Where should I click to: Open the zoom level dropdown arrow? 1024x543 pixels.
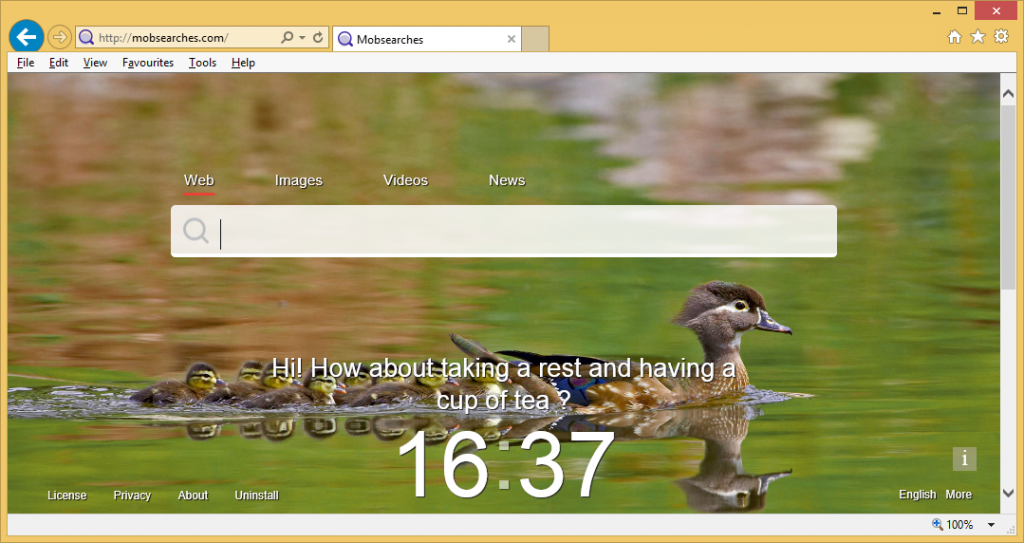[991, 525]
